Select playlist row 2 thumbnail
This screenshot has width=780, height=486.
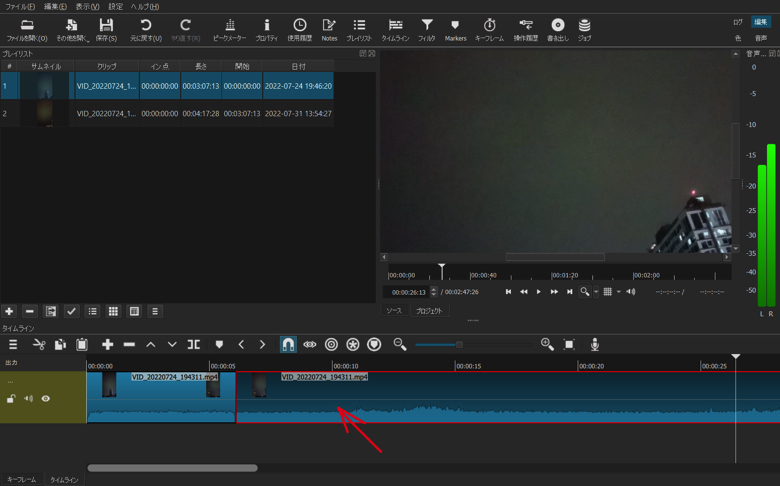pos(45,113)
